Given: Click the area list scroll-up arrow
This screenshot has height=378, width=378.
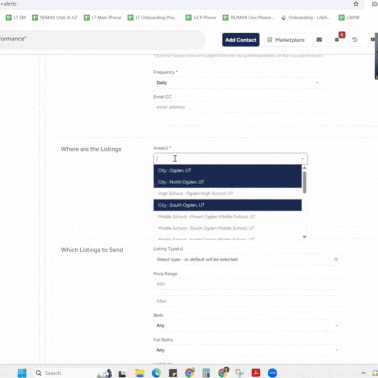Looking at the screenshot, I should [x=304, y=168].
